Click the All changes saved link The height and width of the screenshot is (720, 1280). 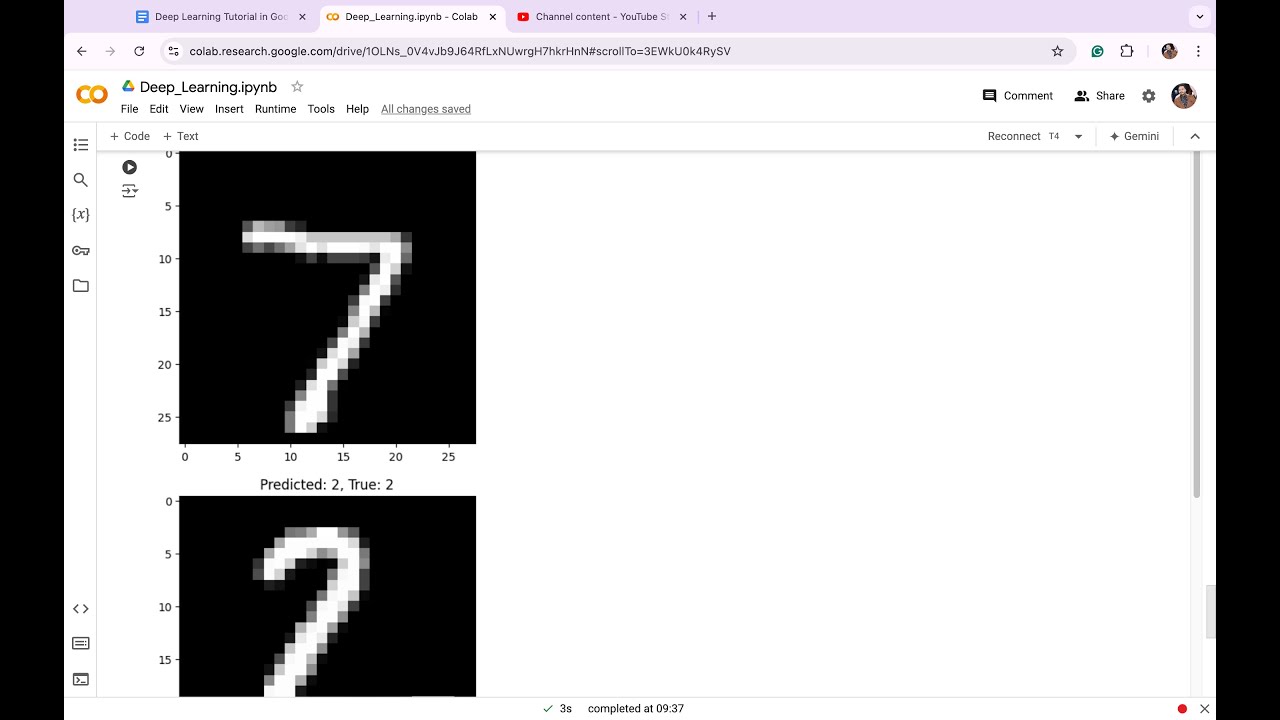426,109
